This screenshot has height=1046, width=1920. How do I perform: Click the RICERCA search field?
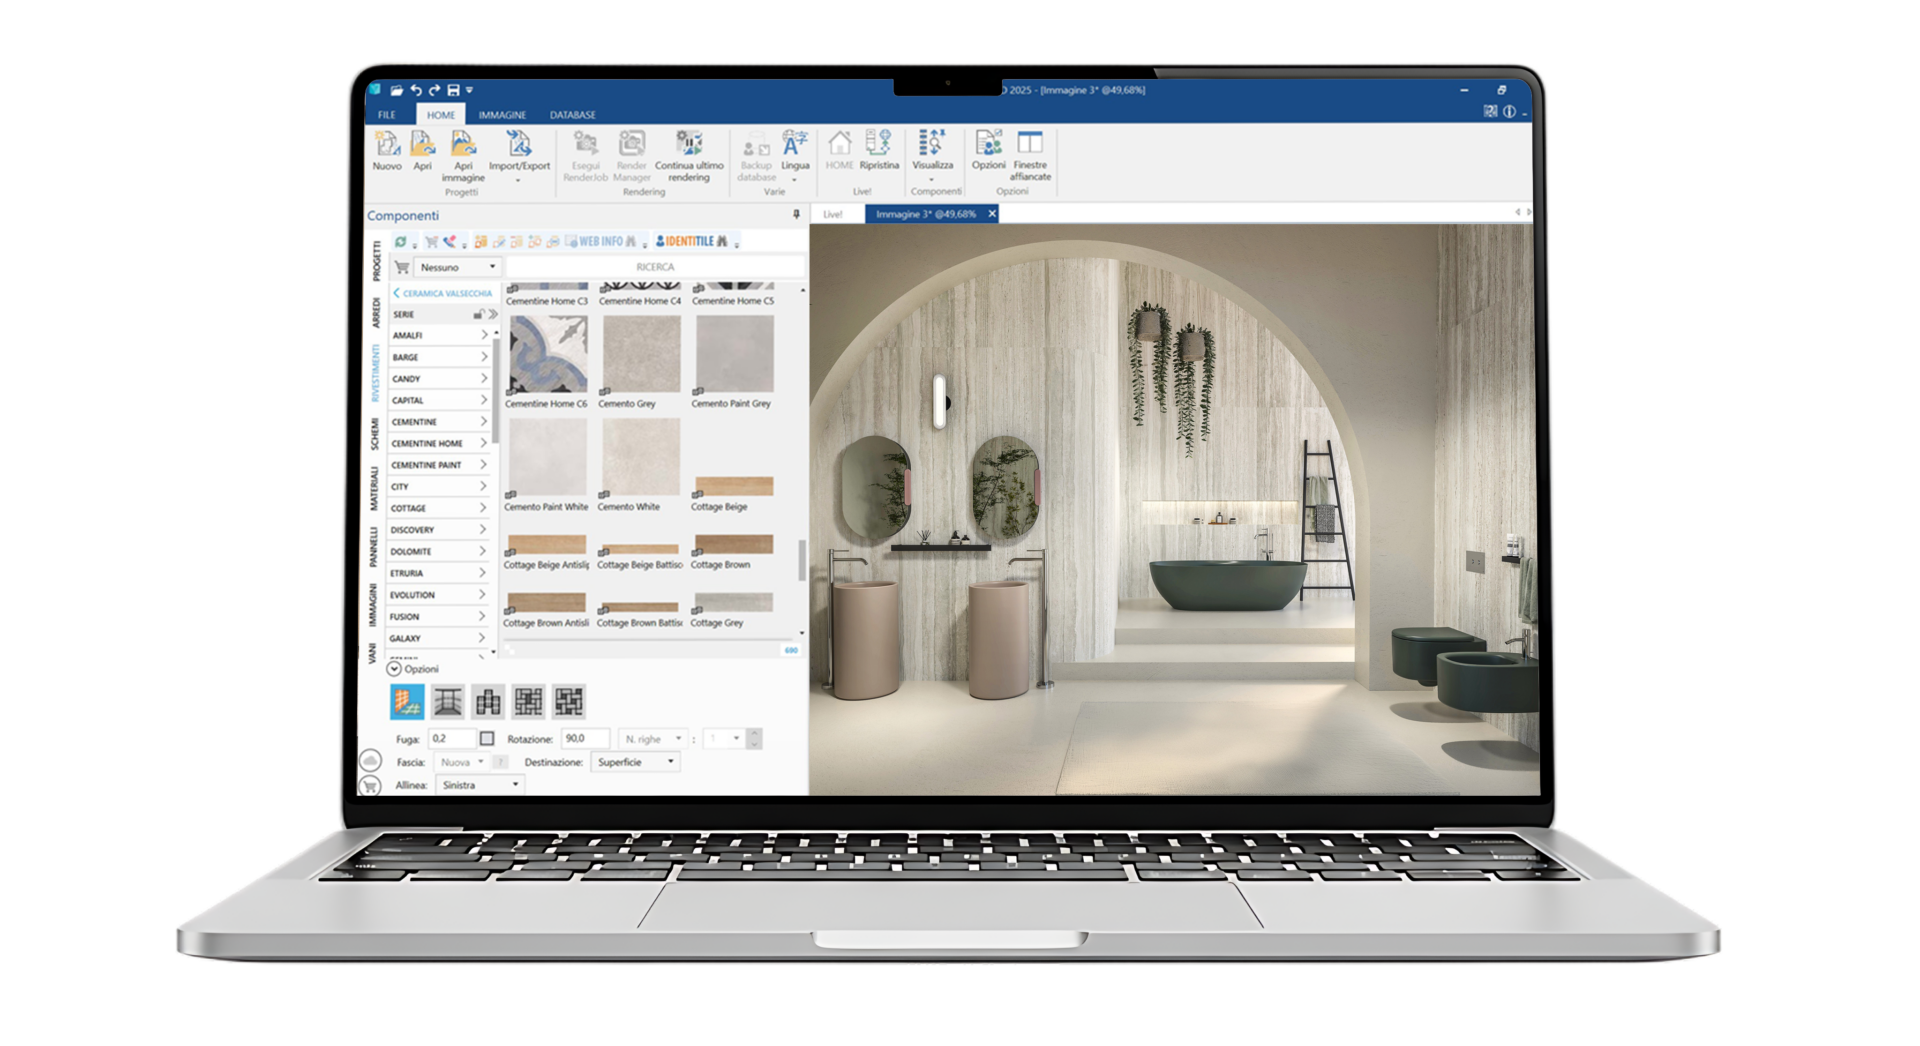(x=655, y=267)
